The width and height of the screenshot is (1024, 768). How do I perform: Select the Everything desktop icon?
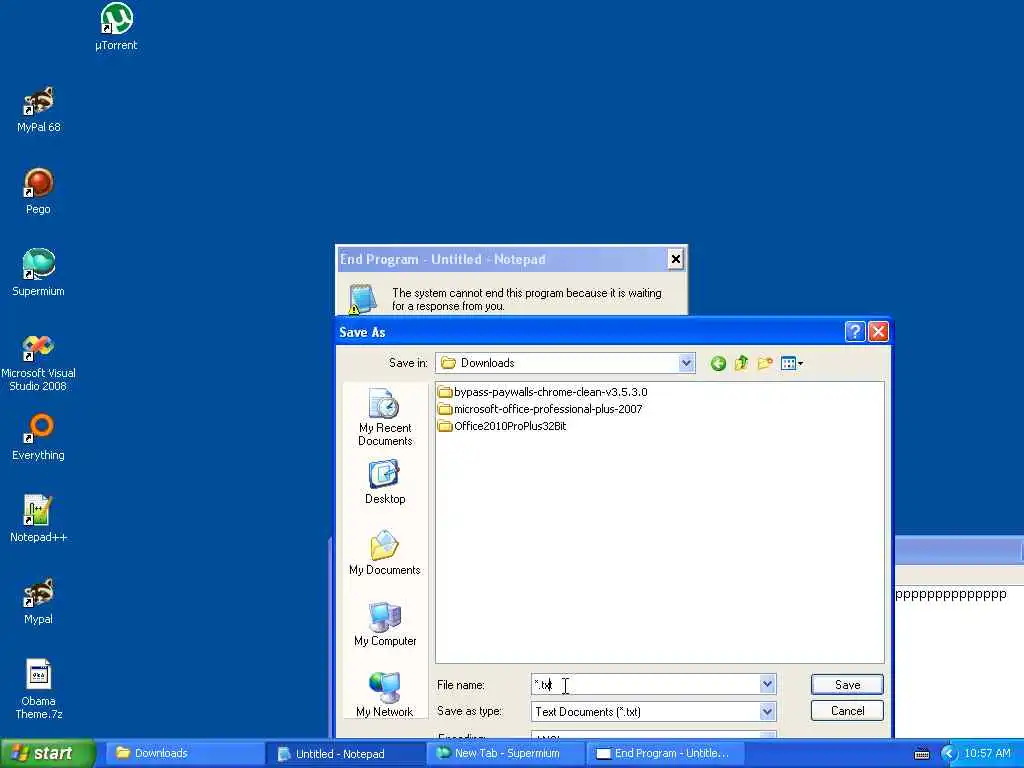pos(39,437)
